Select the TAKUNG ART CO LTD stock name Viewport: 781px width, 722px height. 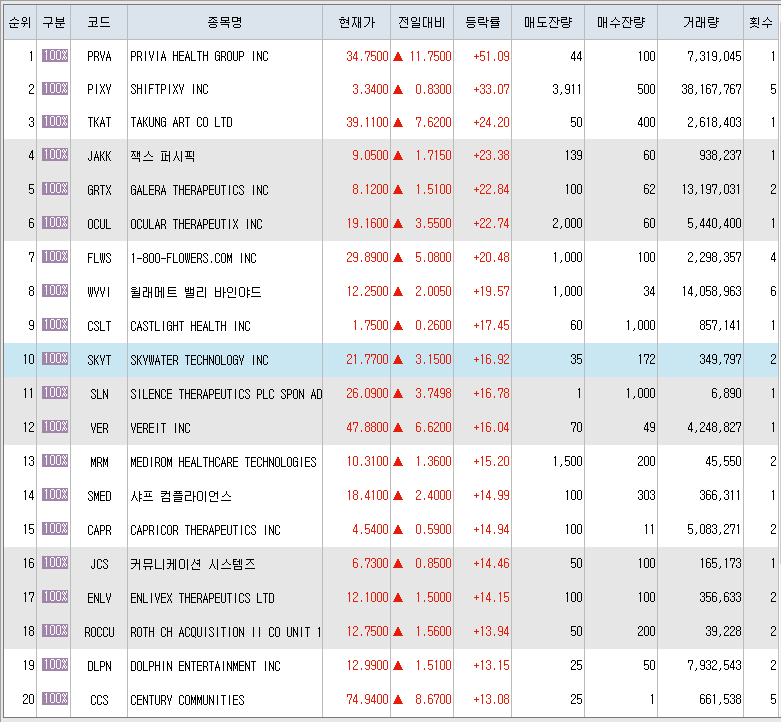tap(181, 122)
